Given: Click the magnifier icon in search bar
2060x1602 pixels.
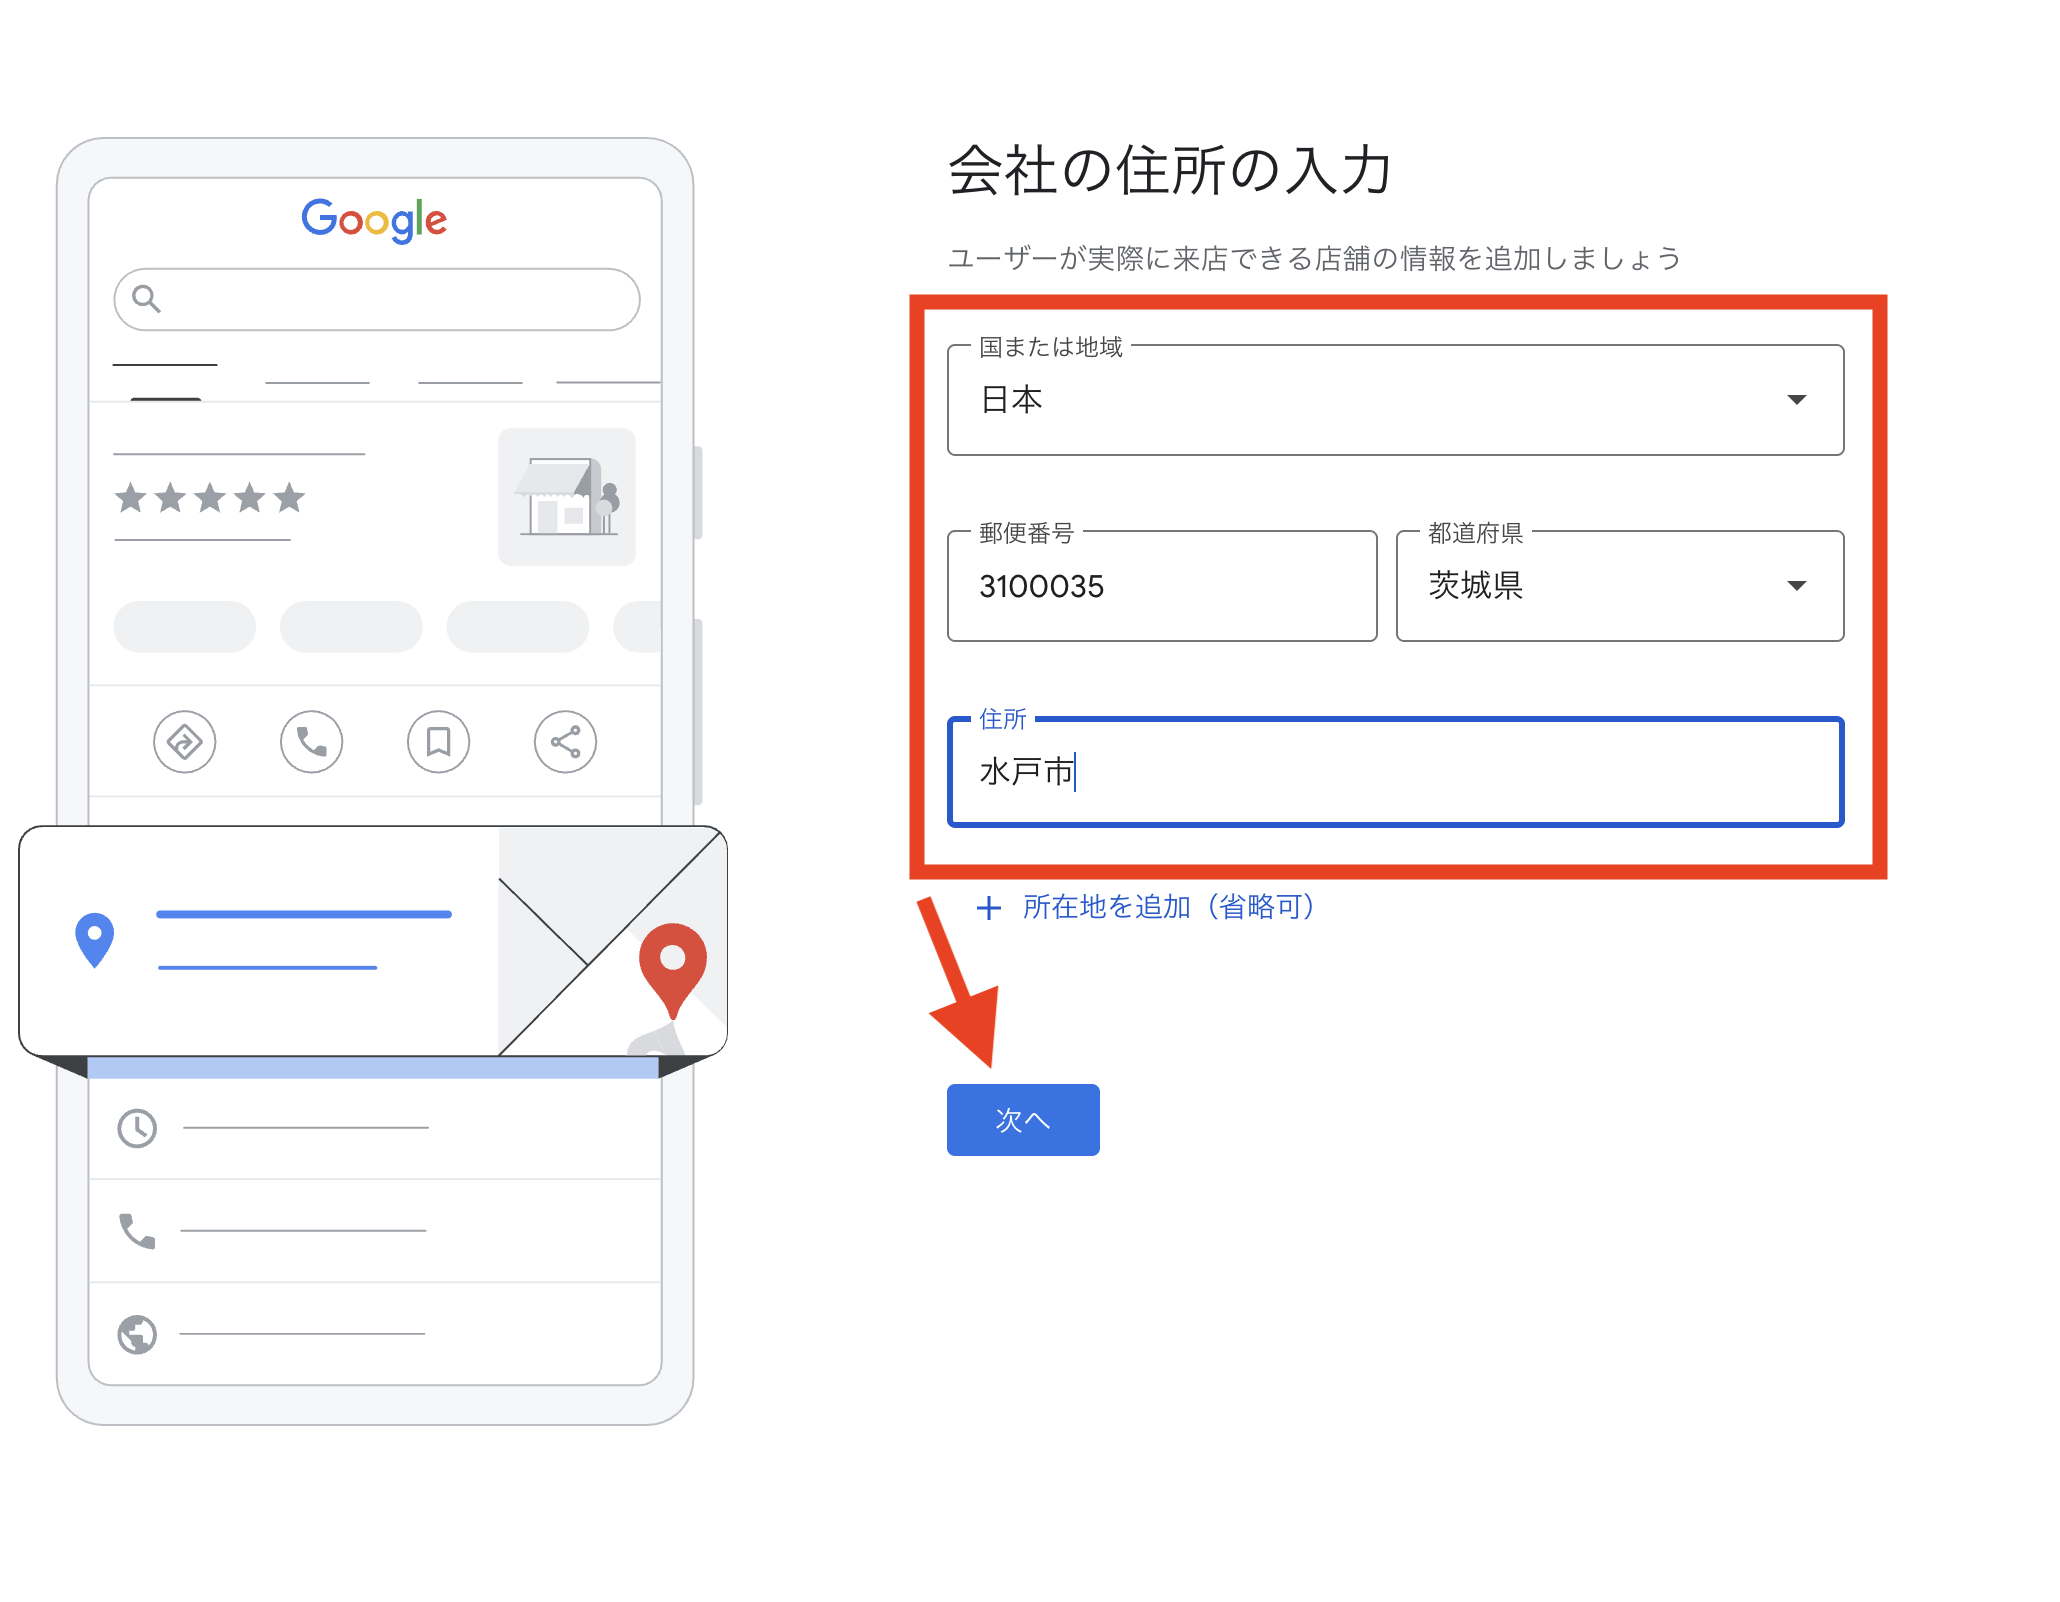Looking at the screenshot, I should click(x=146, y=298).
